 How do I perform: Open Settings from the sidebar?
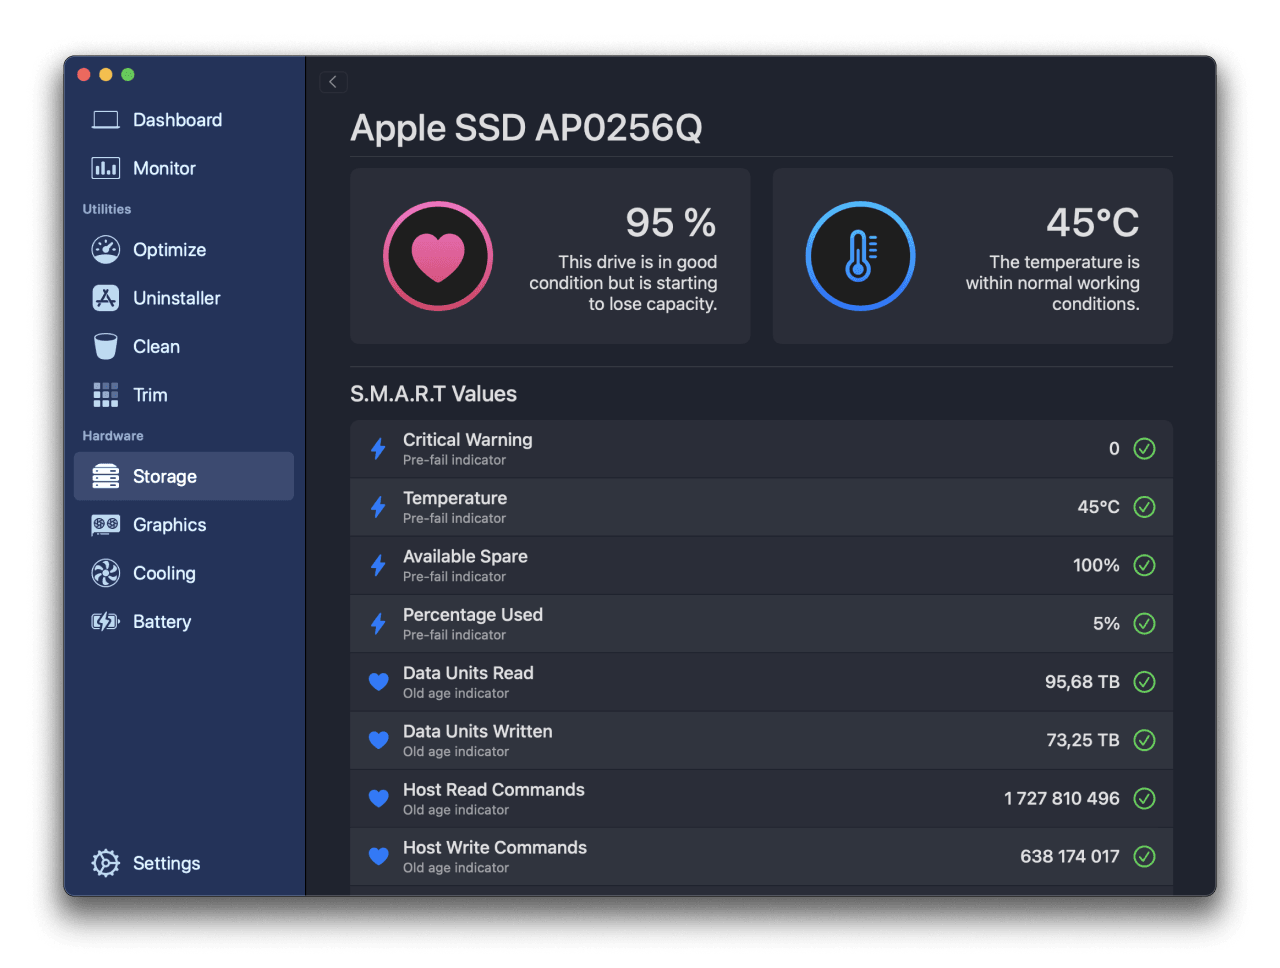click(184, 863)
